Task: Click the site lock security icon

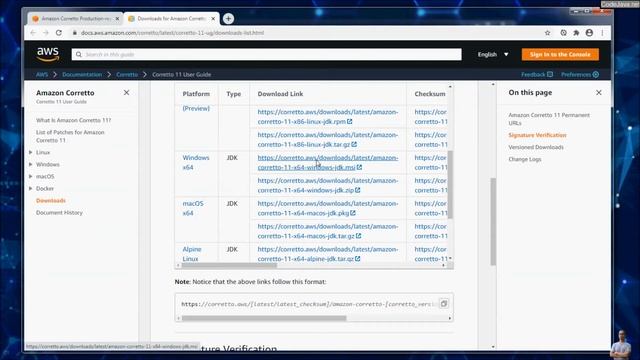Action: tap(74, 33)
